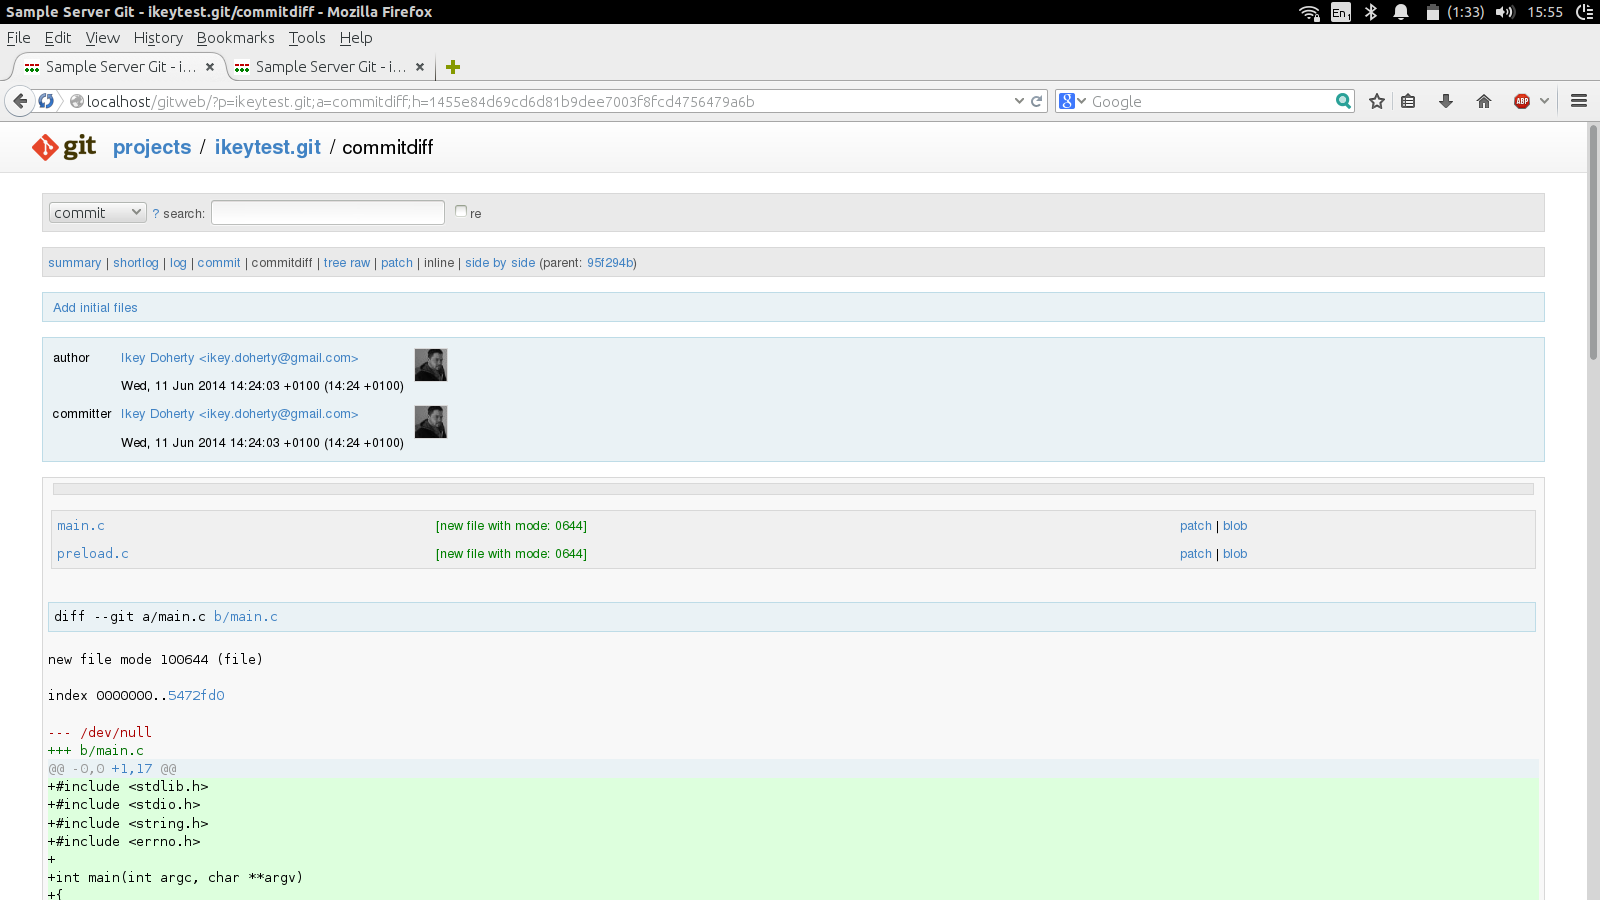
Task: Click the Adblock Plus icon
Action: (x=1522, y=101)
